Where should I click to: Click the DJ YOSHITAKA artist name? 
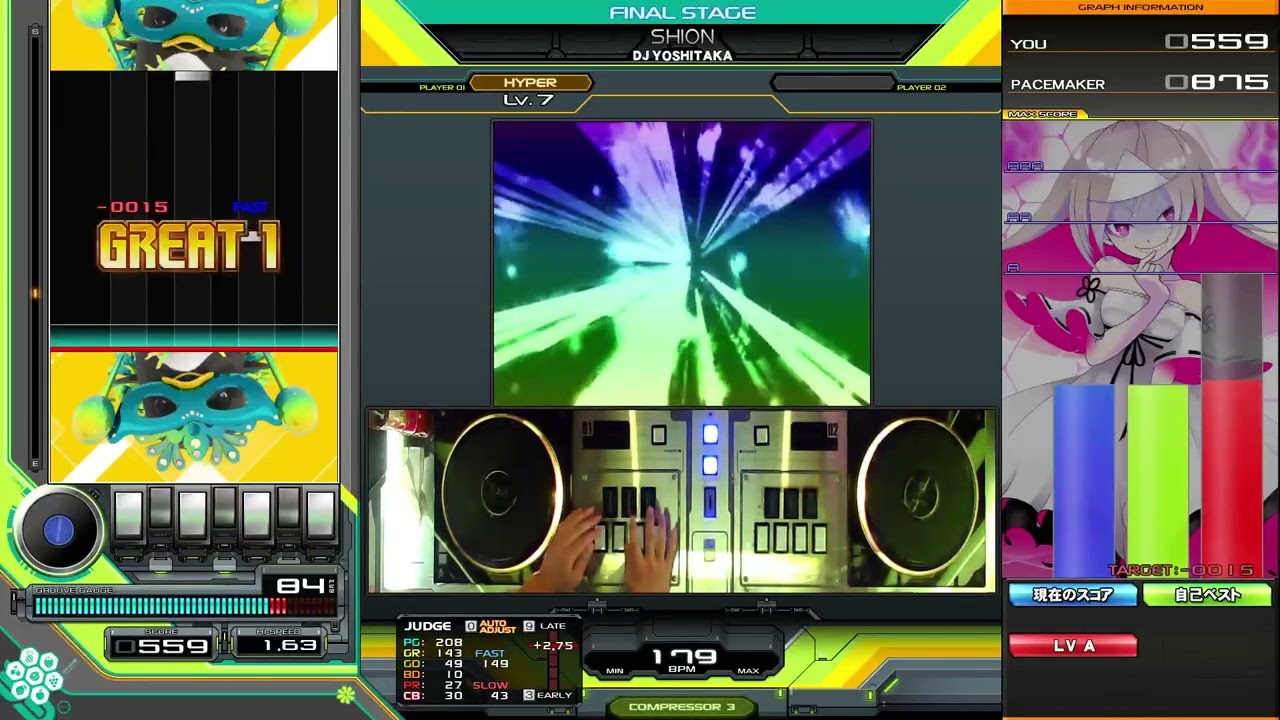tap(682, 56)
